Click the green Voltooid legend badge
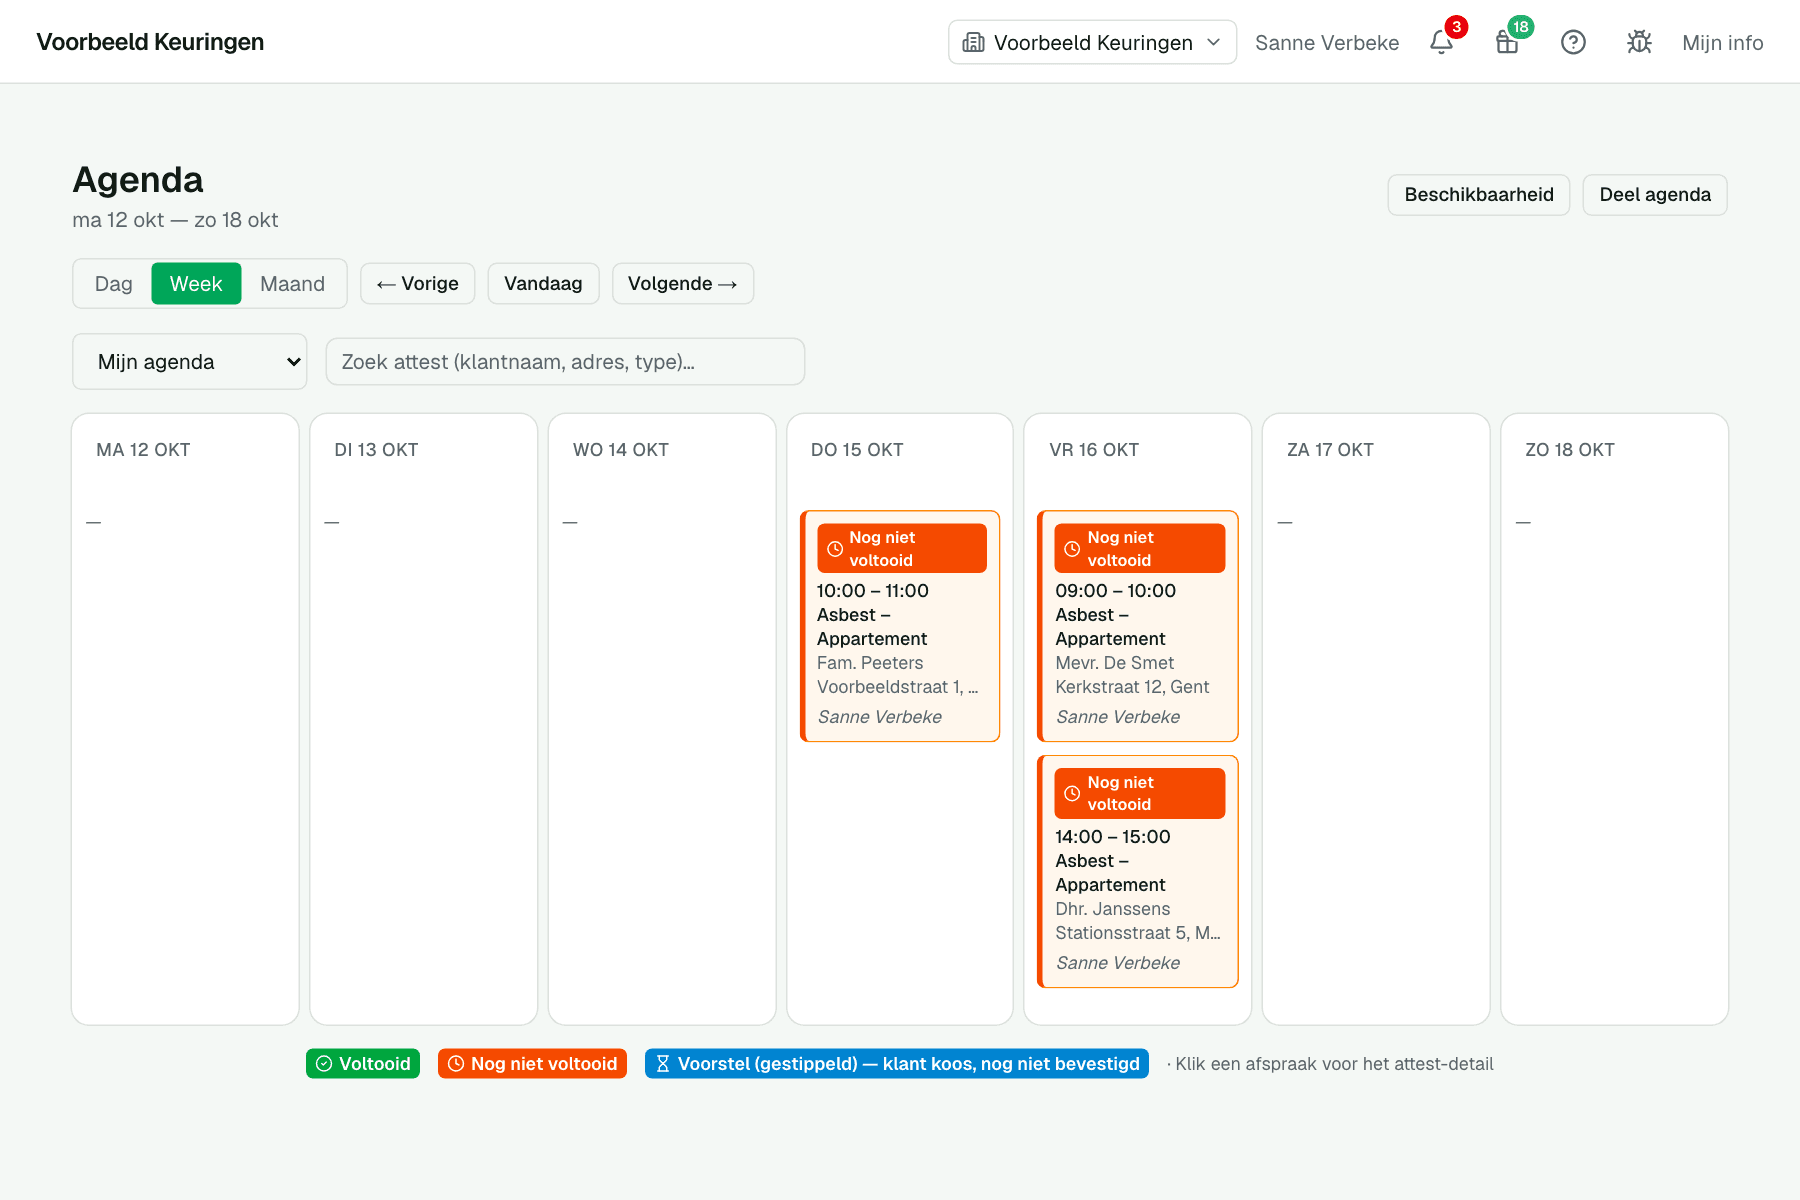This screenshot has width=1800, height=1200. [x=363, y=1063]
